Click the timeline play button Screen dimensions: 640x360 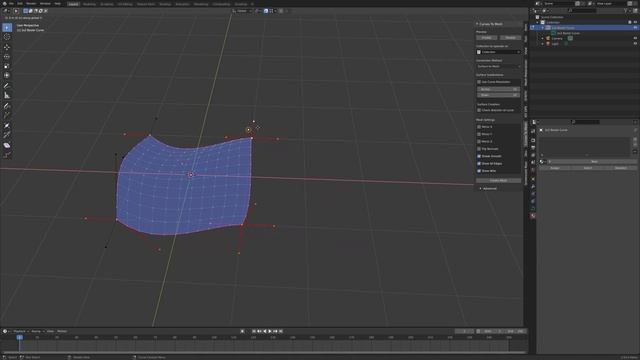tap(270, 331)
